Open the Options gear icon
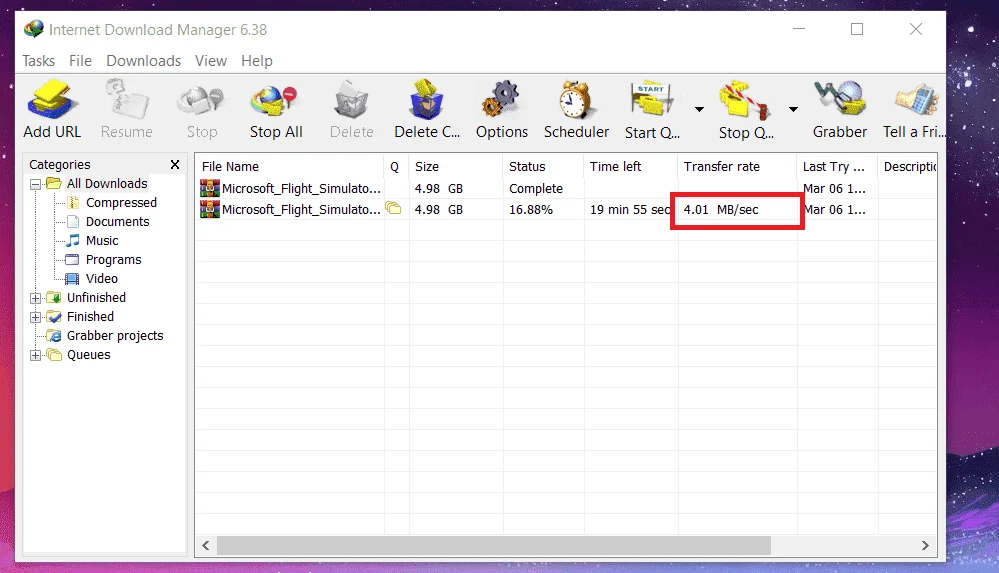999x573 pixels. pos(501,99)
